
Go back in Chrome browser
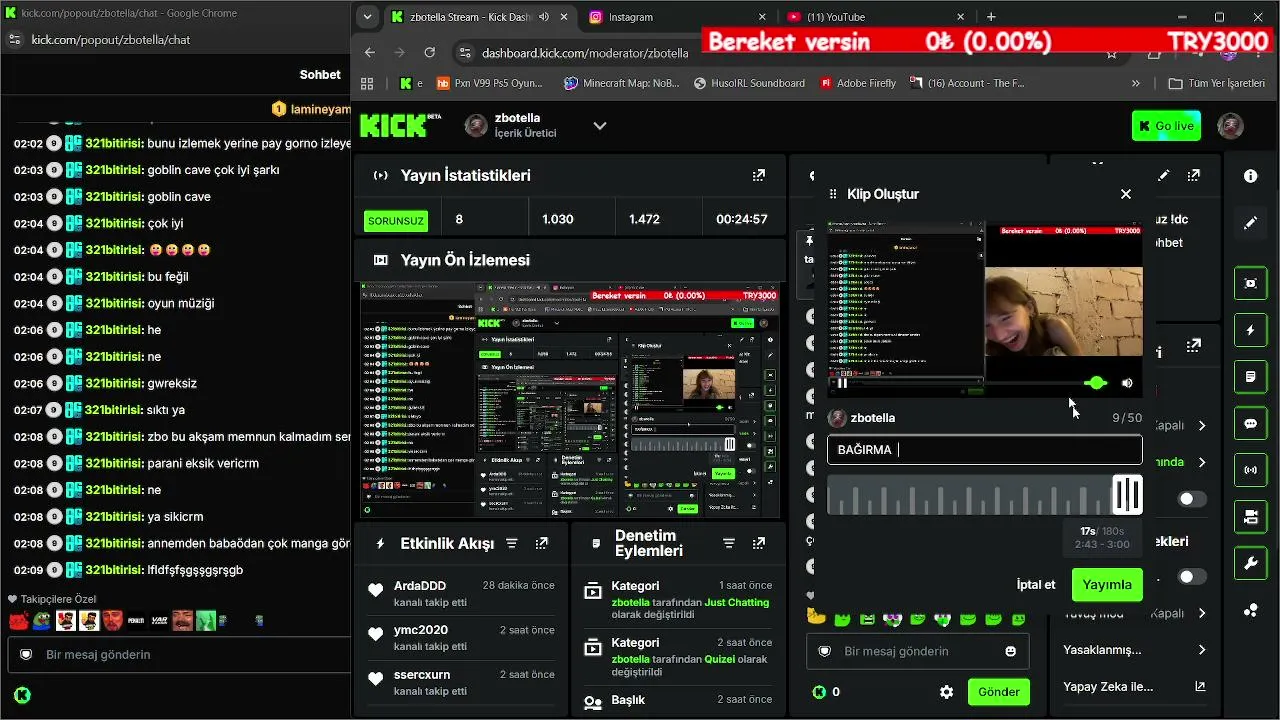tap(370, 53)
